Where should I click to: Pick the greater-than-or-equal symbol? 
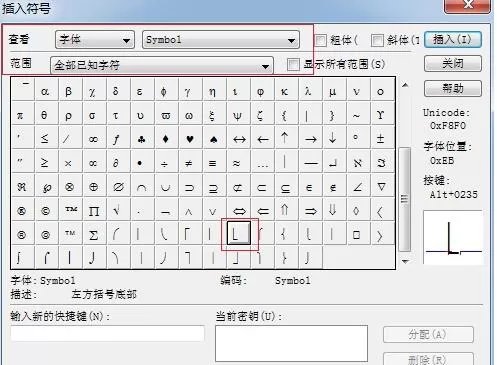point(47,162)
